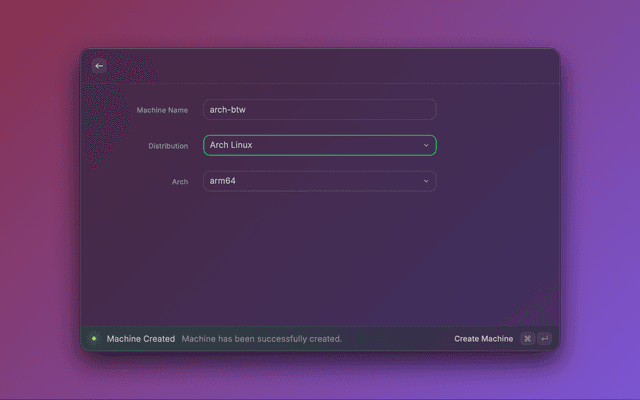Click the back arrow button

pyautogui.click(x=99, y=66)
